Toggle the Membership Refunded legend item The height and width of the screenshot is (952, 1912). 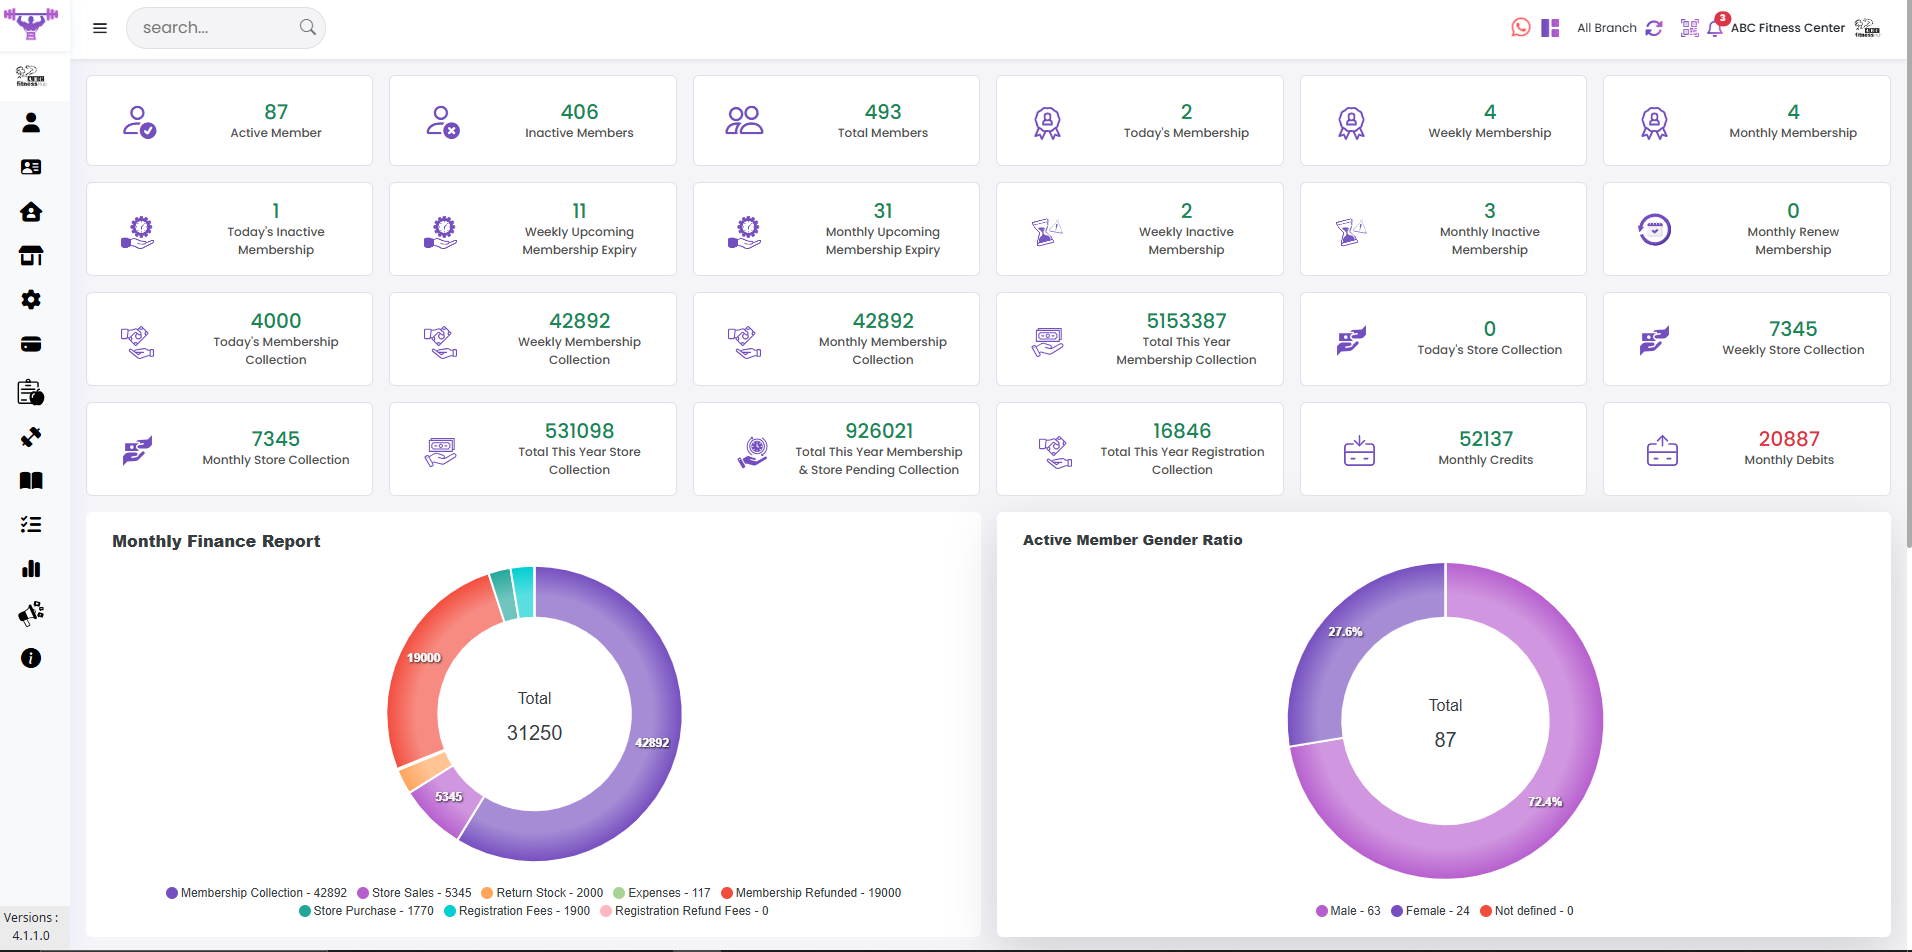pyautogui.click(x=811, y=893)
